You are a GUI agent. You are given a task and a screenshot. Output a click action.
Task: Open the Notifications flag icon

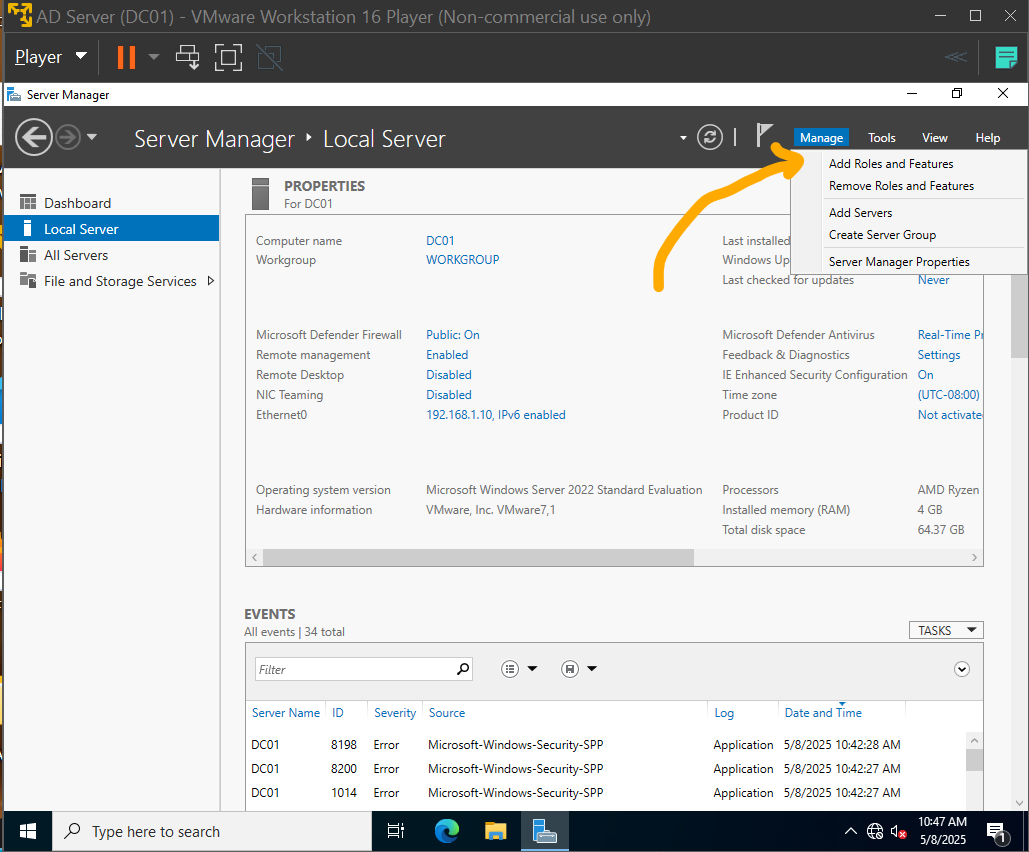pos(764,135)
